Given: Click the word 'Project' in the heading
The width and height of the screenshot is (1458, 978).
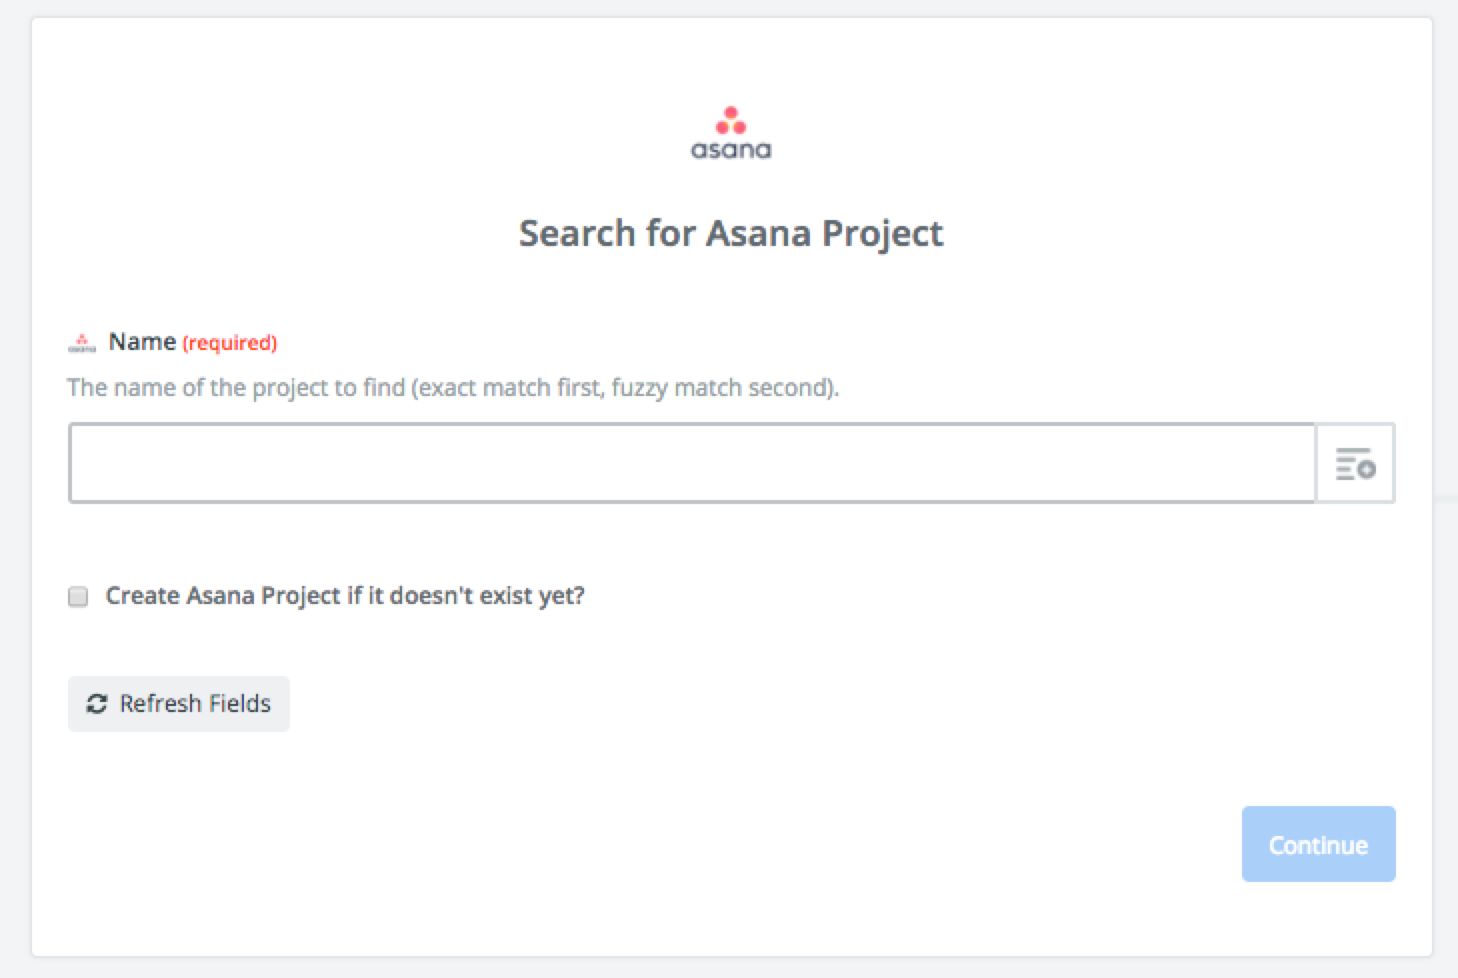Looking at the screenshot, I should click(x=882, y=233).
